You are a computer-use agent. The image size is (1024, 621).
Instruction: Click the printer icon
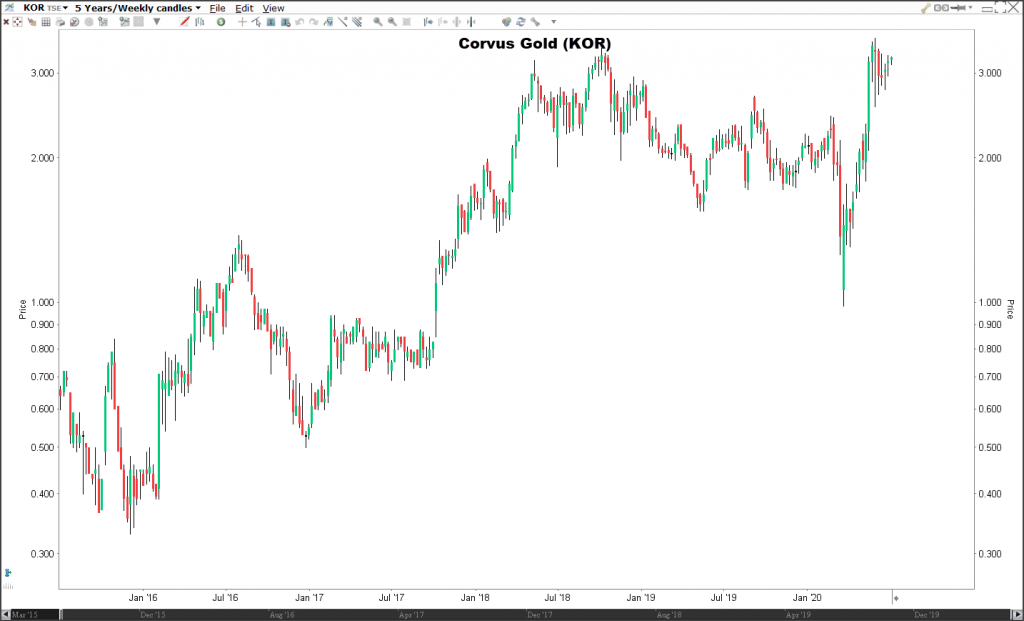tap(60, 22)
